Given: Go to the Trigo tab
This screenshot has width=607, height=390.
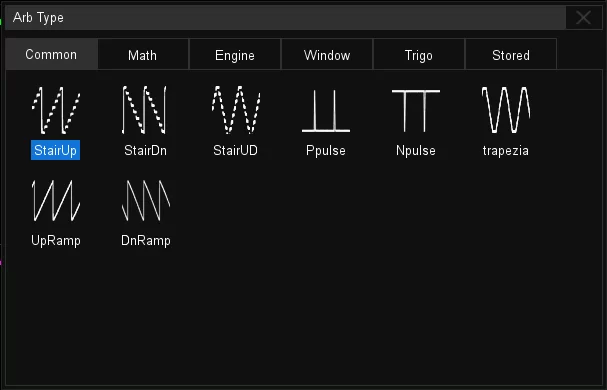Looking at the screenshot, I should [x=418, y=55].
